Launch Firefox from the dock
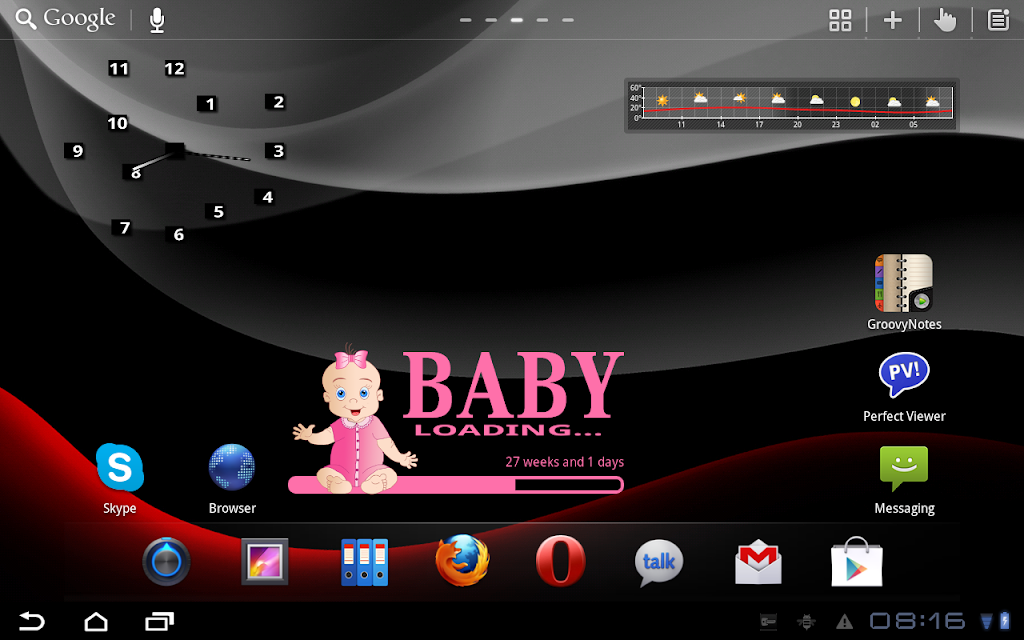The height and width of the screenshot is (640, 1024). [462, 561]
